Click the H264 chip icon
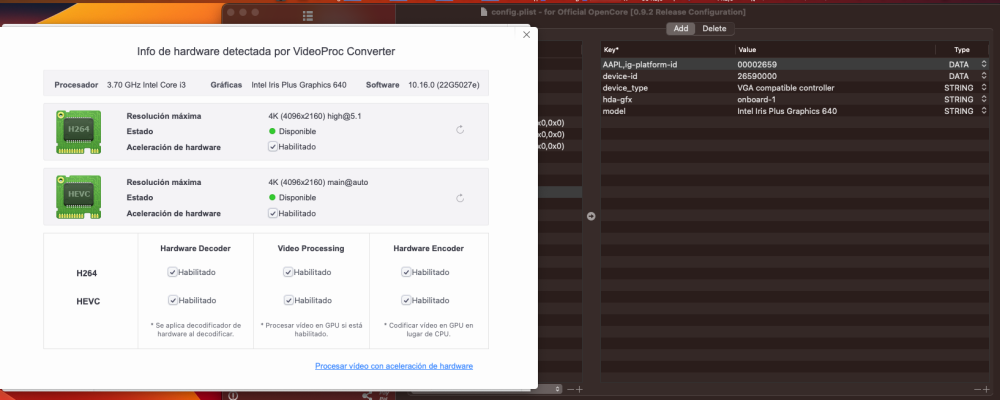The width and height of the screenshot is (1000, 400). tap(78, 132)
